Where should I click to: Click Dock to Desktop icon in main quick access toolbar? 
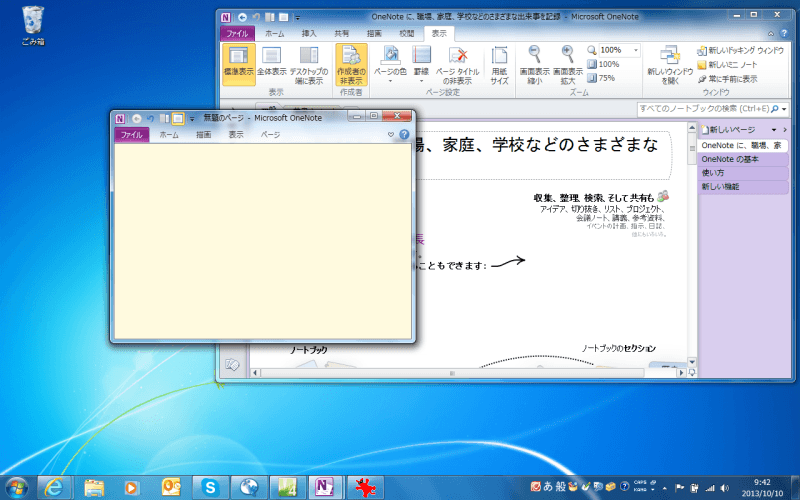[x=270, y=17]
